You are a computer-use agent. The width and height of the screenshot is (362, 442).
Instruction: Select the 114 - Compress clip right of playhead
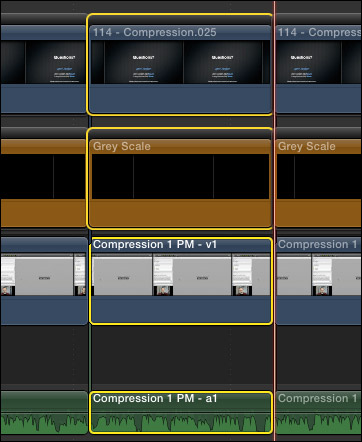click(x=319, y=69)
